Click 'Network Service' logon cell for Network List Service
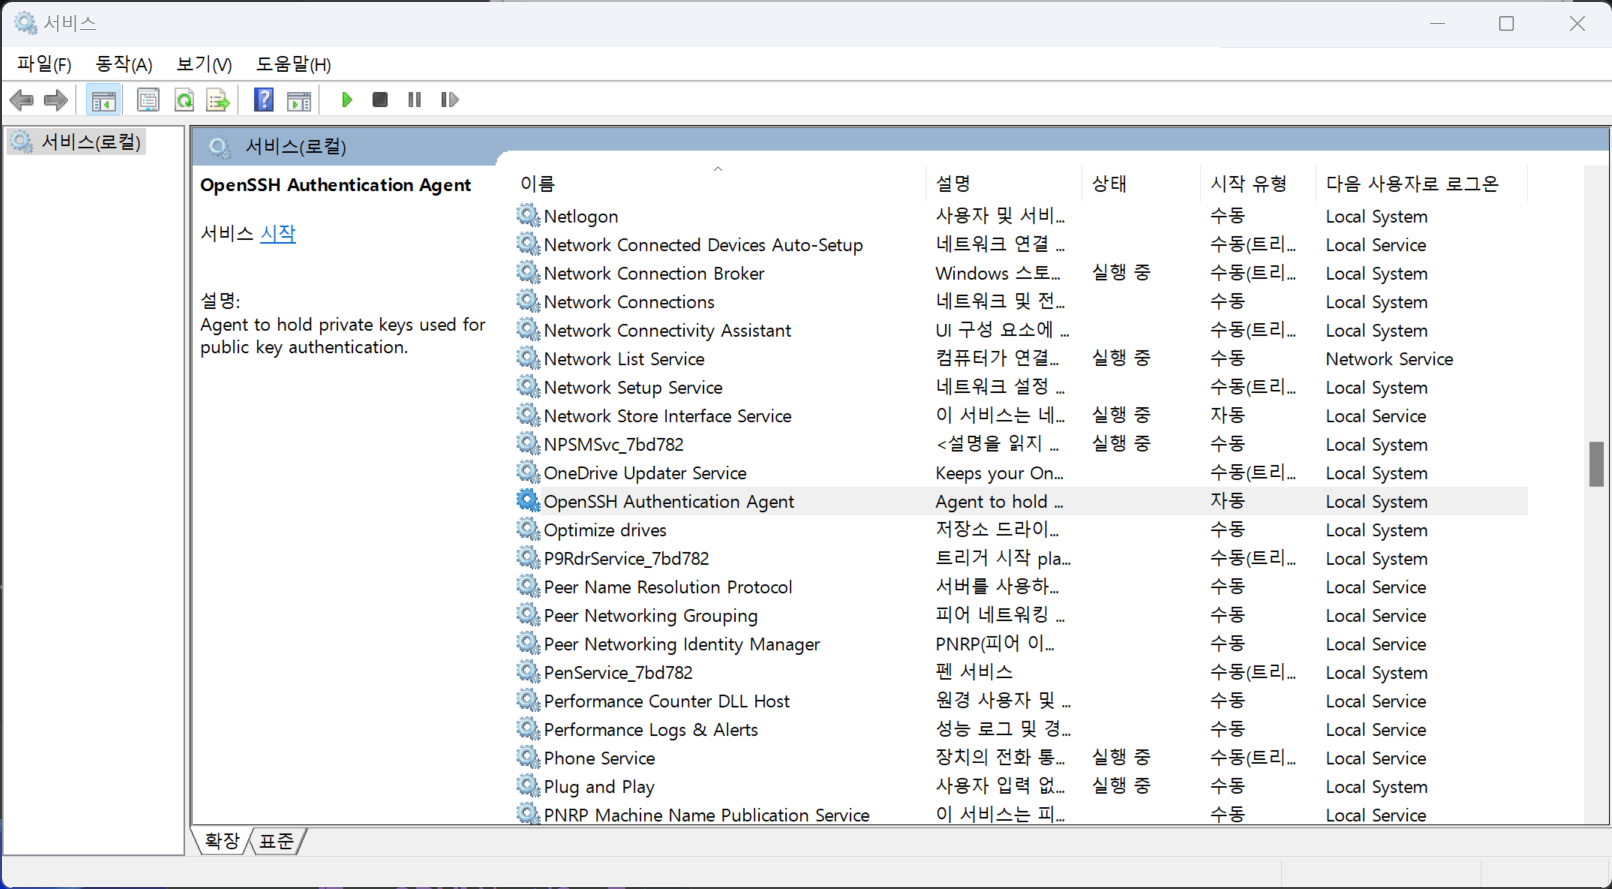The image size is (1612, 889). coord(1389,358)
